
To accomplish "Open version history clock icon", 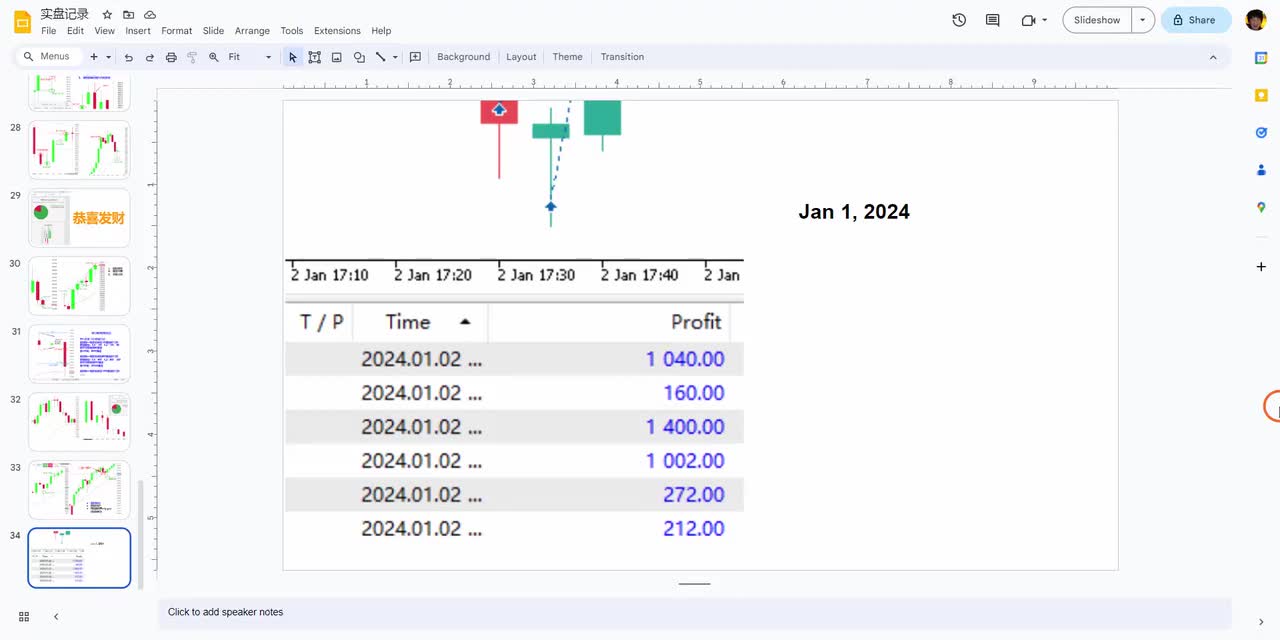I will tap(959, 20).
